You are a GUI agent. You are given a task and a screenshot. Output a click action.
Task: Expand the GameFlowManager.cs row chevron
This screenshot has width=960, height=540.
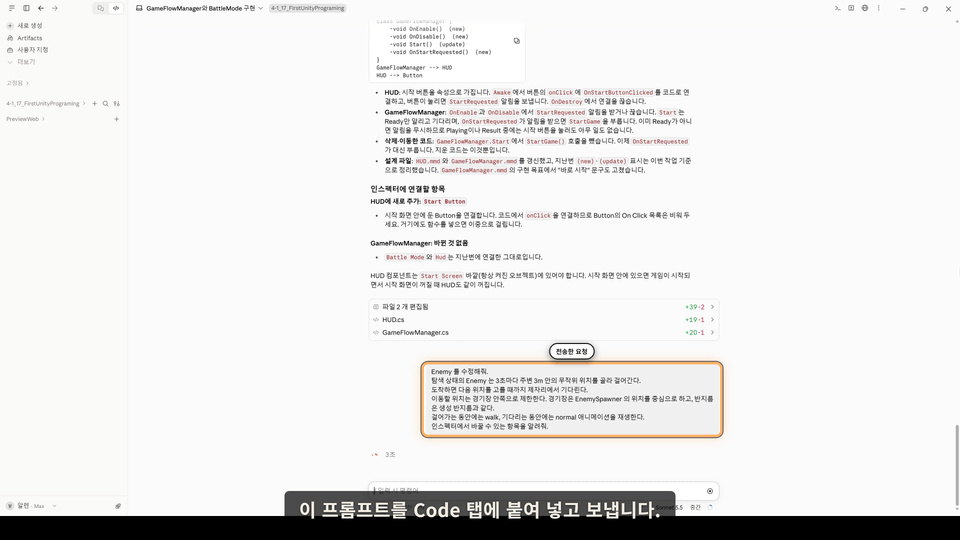712,332
